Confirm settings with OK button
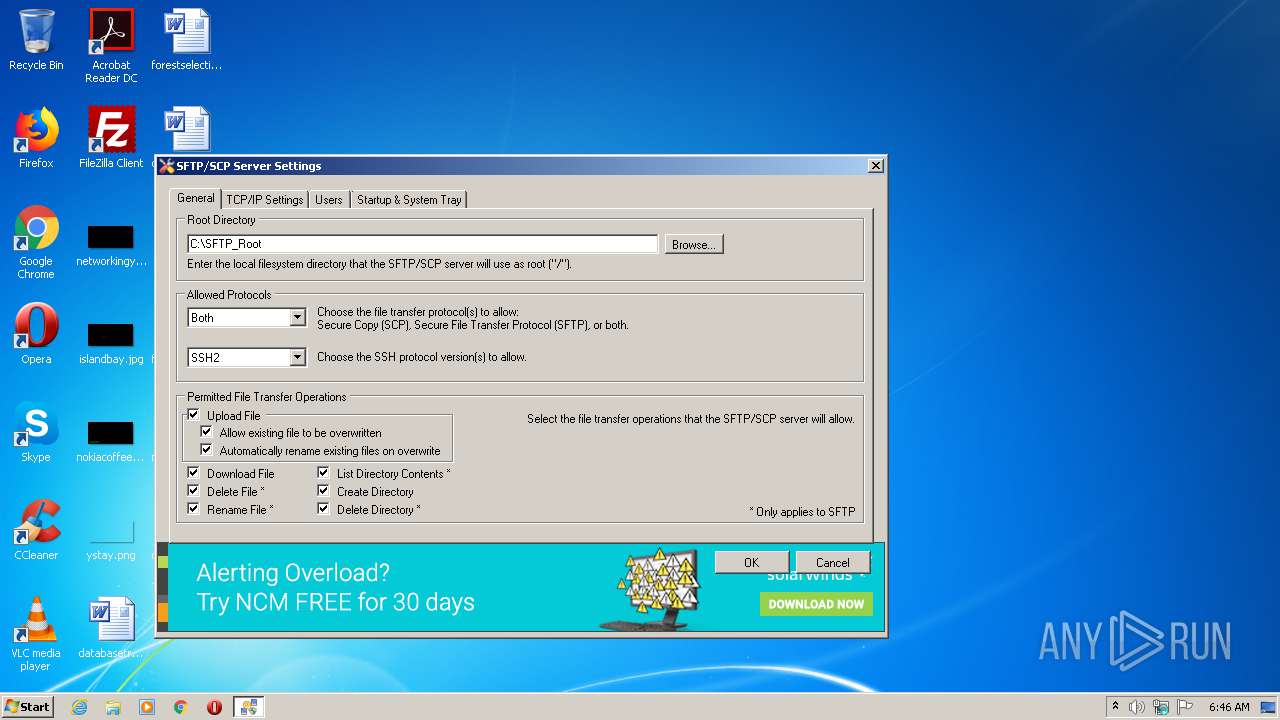Image resolution: width=1280 pixels, height=720 pixels. (751, 563)
